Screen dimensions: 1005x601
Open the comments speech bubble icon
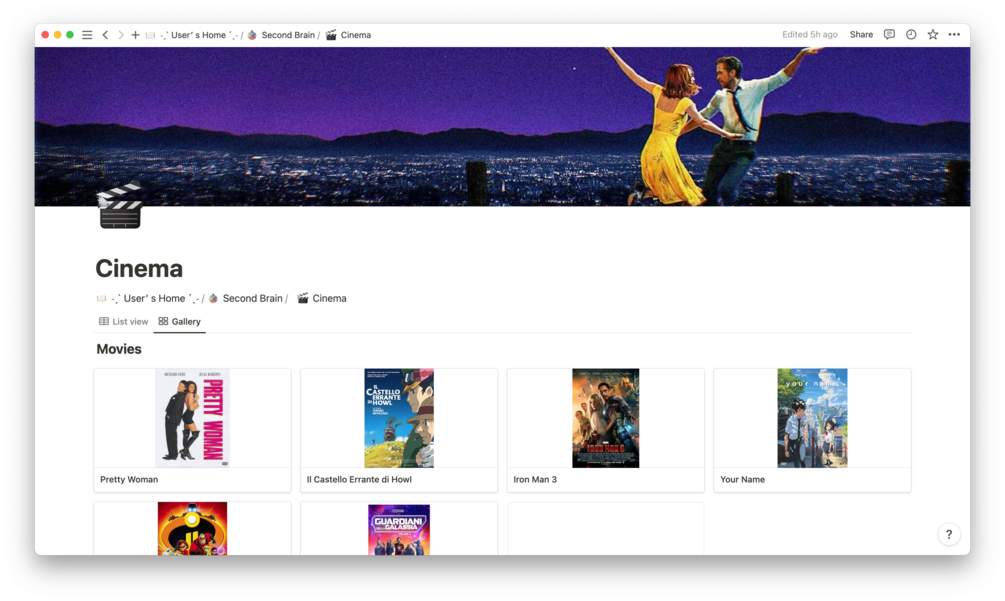[x=889, y=35]
